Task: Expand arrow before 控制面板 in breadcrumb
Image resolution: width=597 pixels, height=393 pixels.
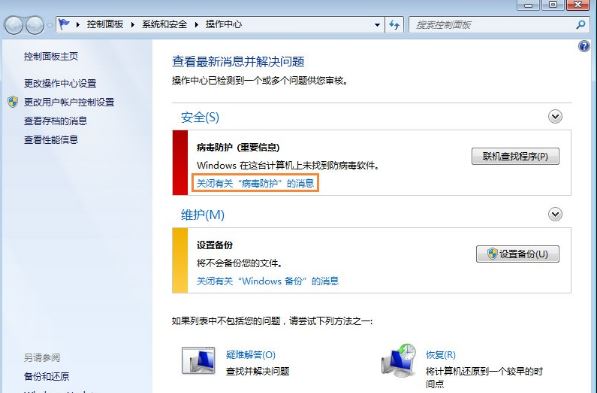Action: pos(78,25)
